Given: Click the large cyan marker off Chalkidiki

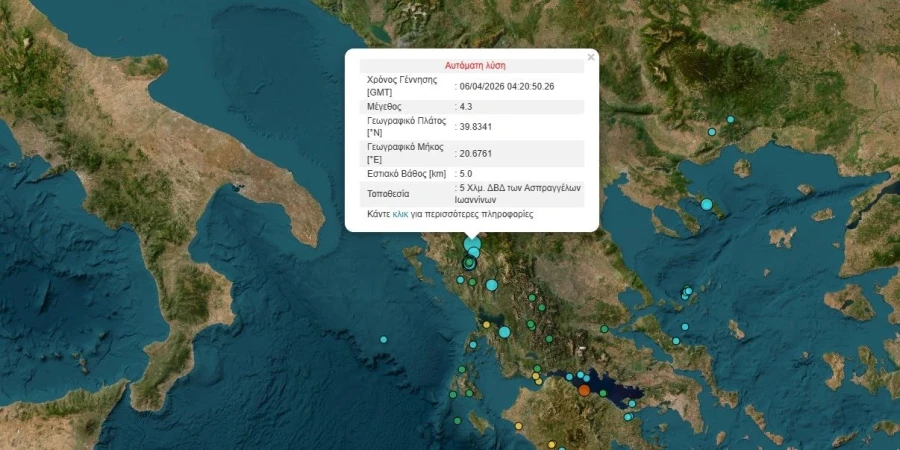Looking at the screenshot, I should pos(707,205).
